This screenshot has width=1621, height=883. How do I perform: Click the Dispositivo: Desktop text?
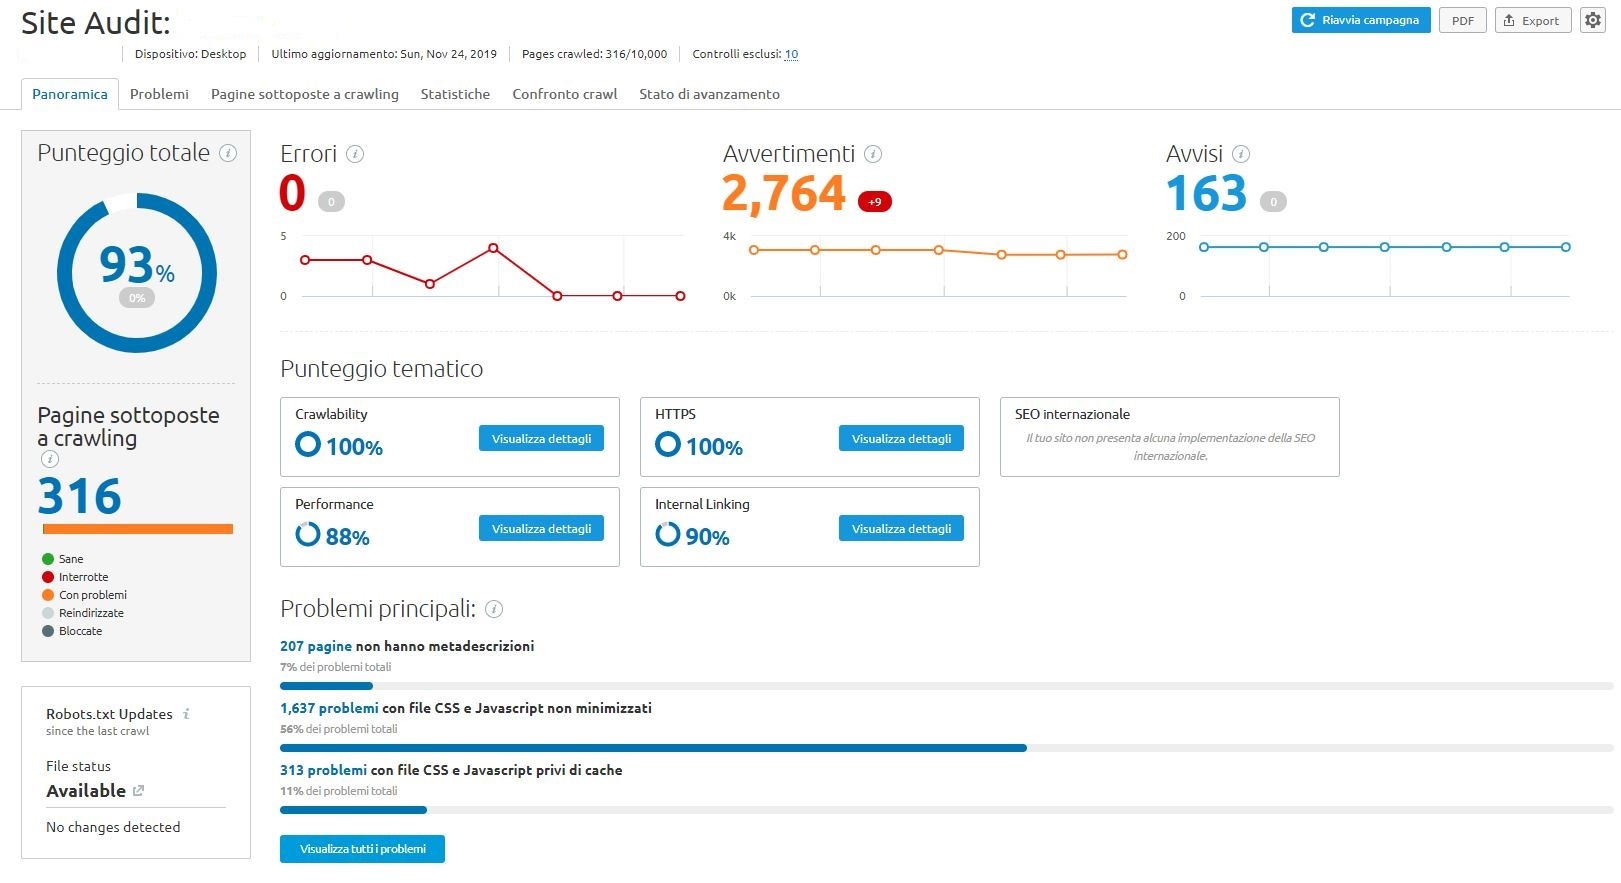tap(190, 54)
